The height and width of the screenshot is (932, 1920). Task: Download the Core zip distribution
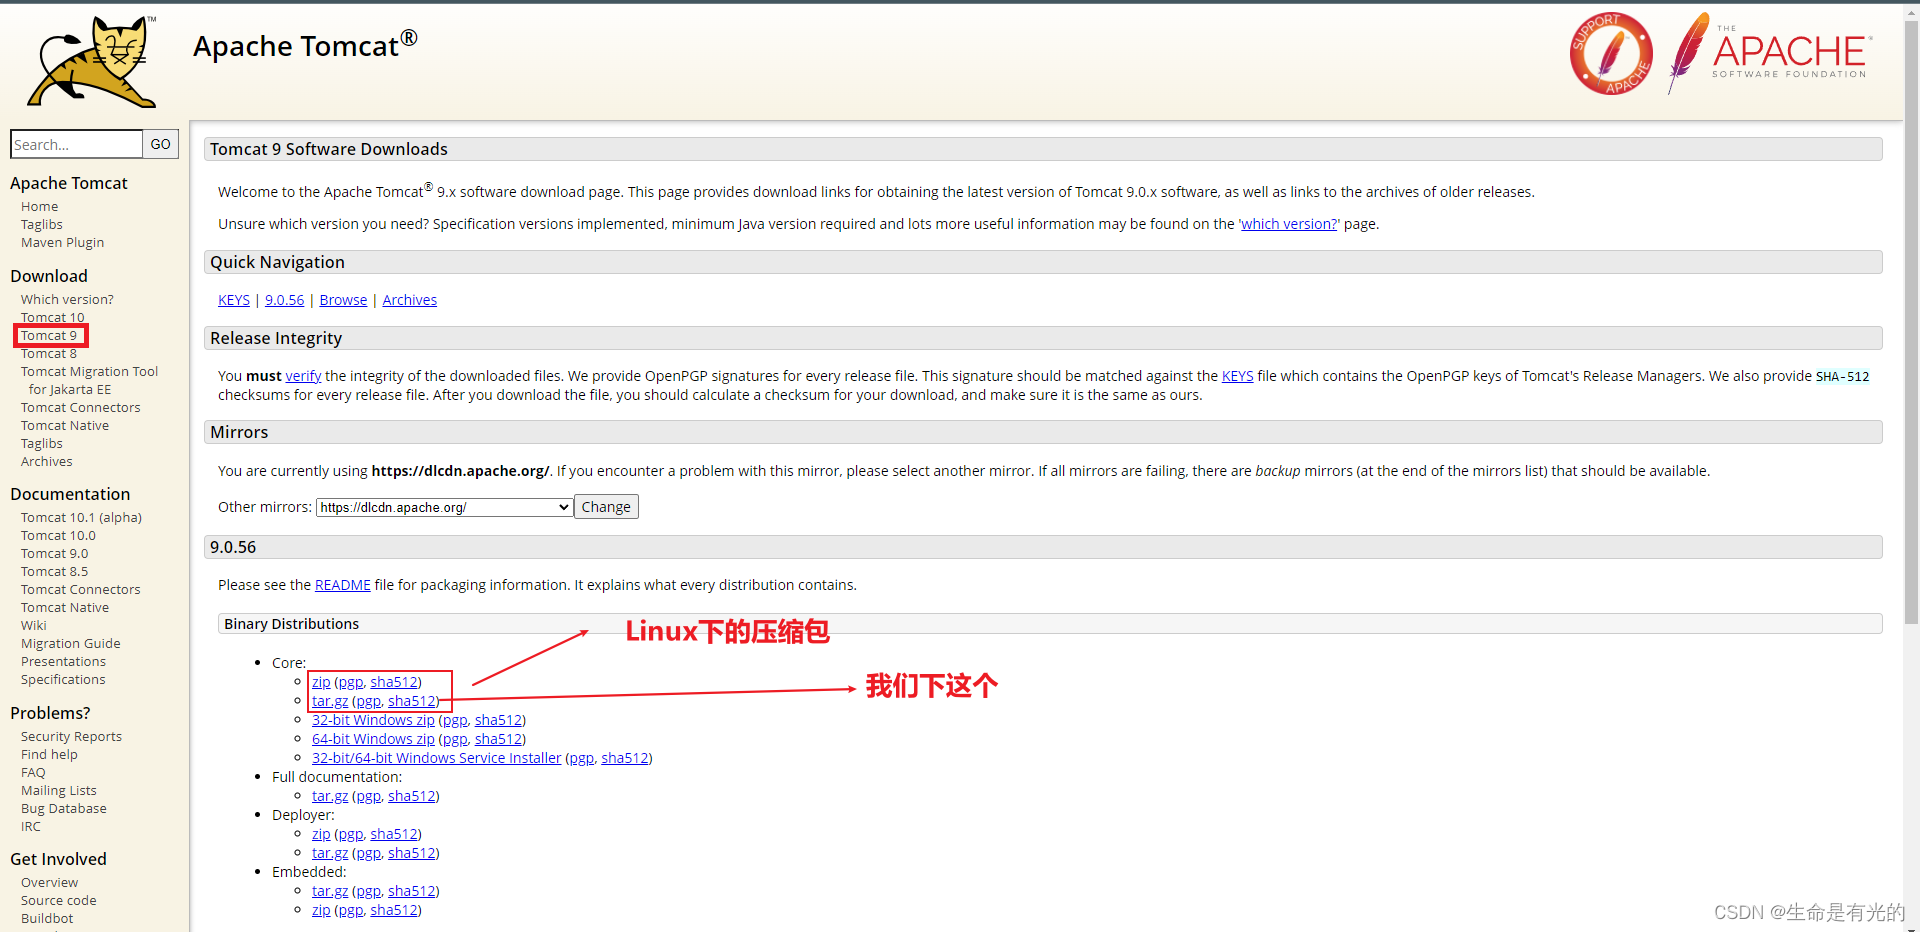321,682
